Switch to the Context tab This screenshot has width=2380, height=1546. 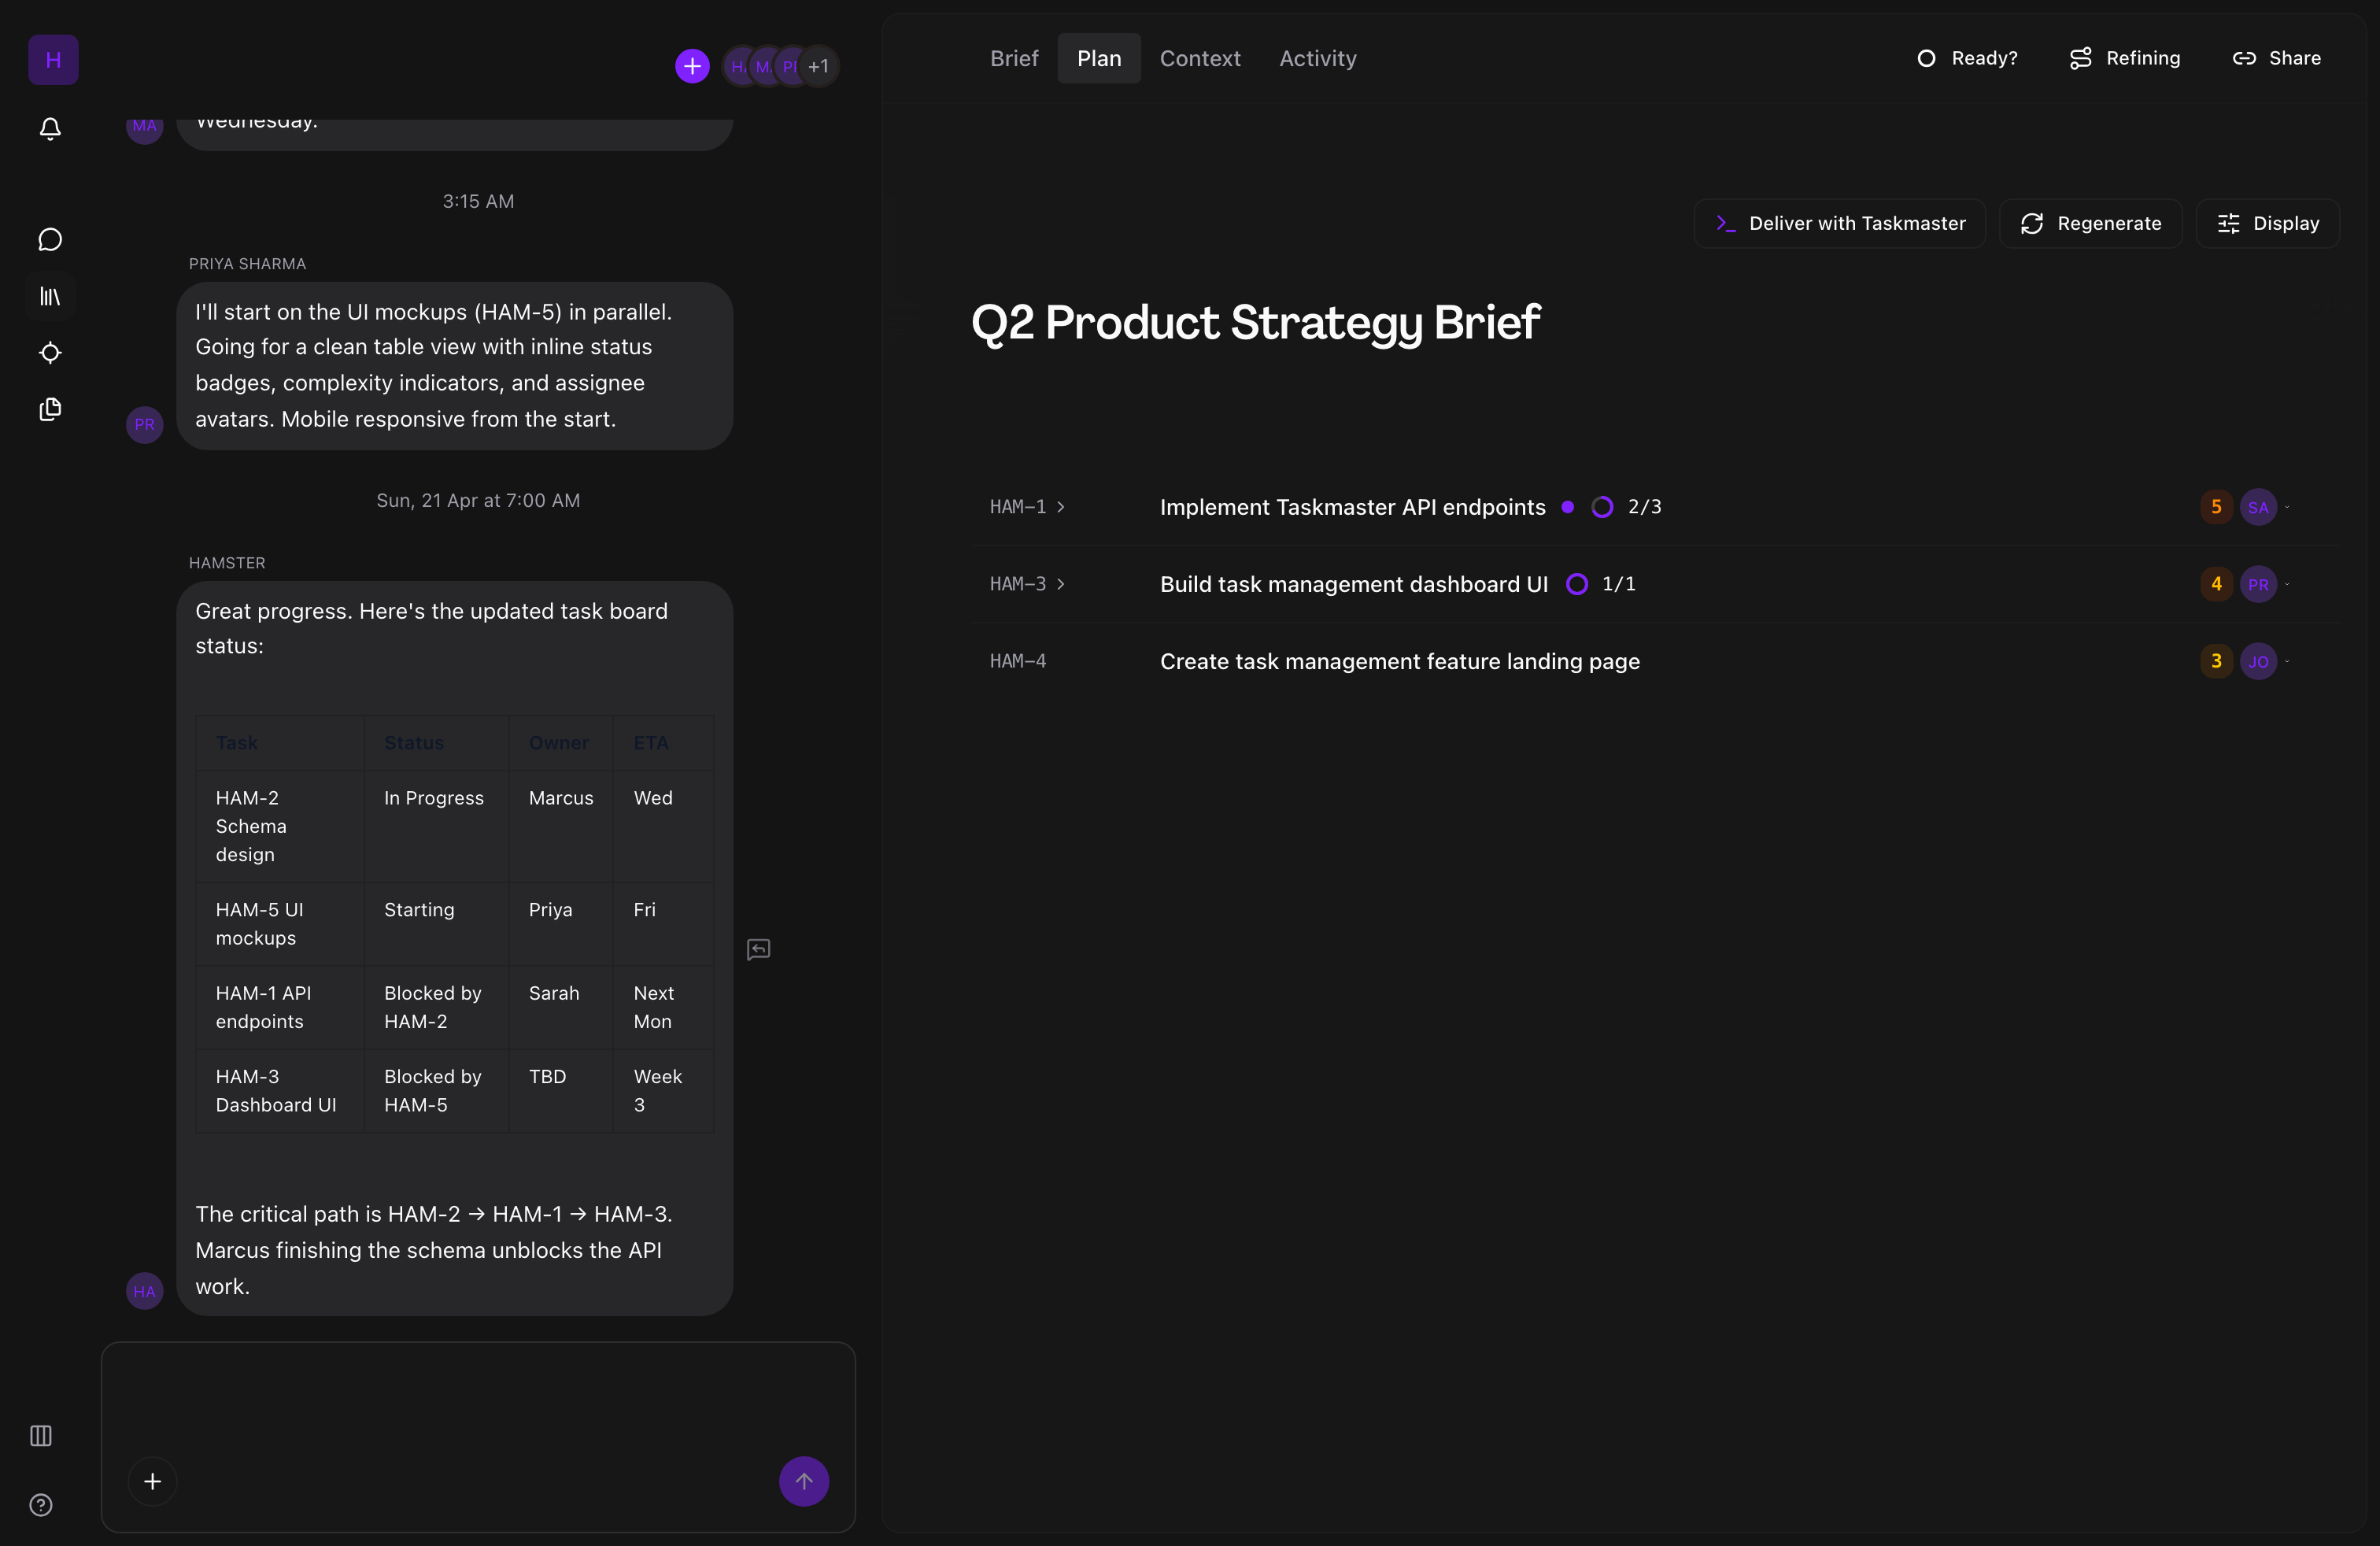(1200, 58)
